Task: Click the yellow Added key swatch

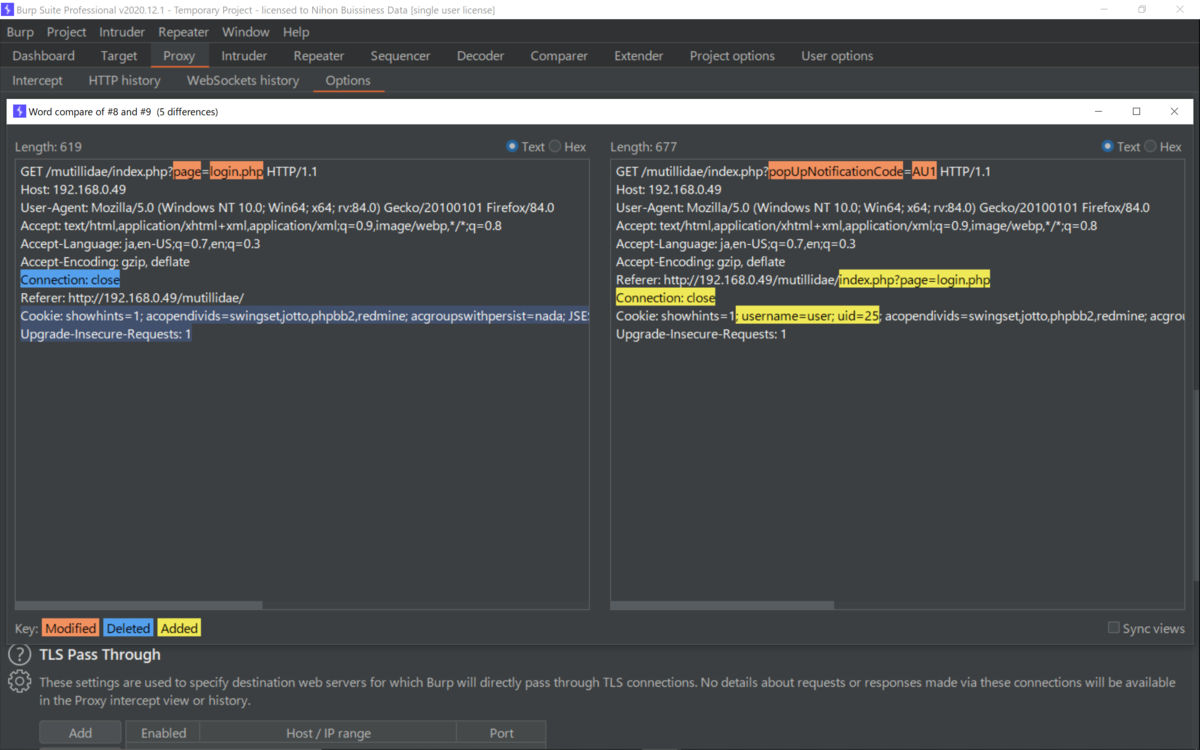Action: 179,628
